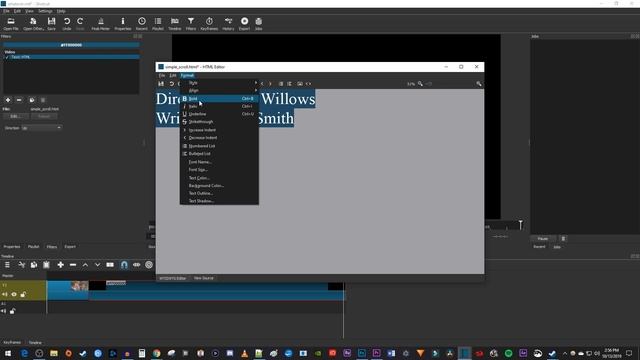Open the Filters panel via the funnel icon
Image resolution: width=640 pixels, height=360 pixels.
point(191,24)
